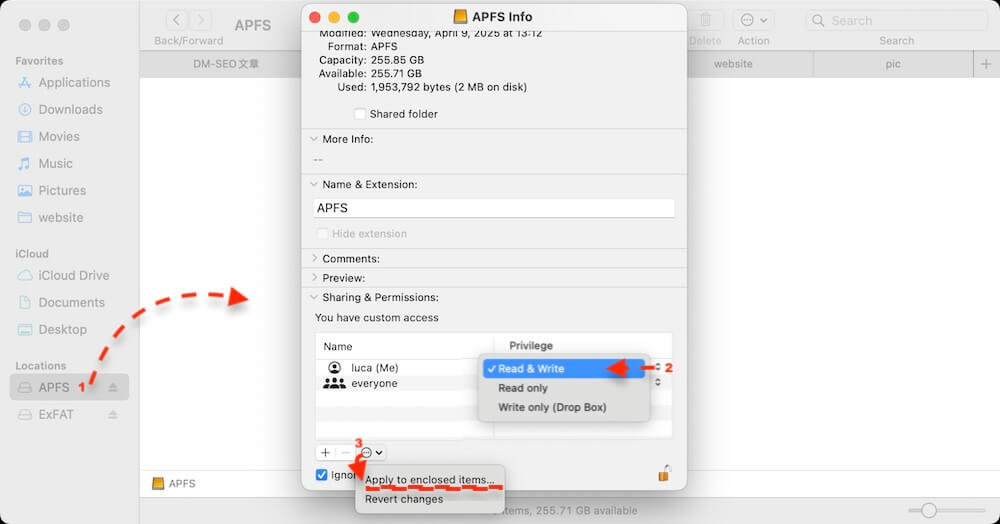The height and width of the screenshot is (524, 1000).
Task: Click Finder Search field
Action: (897, 20)
